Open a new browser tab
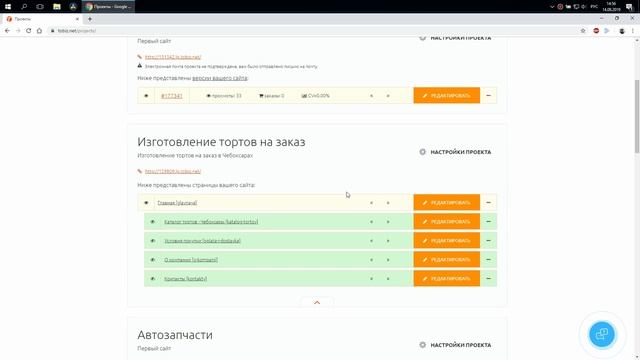The width and height of the screenshot is (640, 360). 90,19
